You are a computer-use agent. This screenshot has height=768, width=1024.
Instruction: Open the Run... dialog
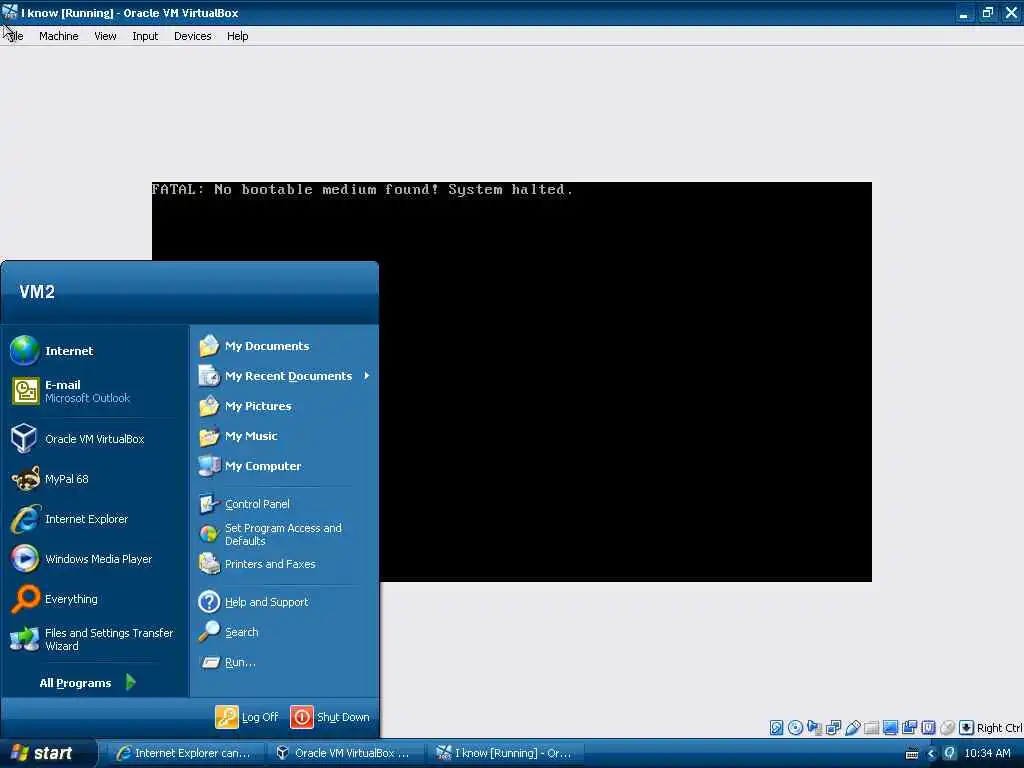(284, 662)
